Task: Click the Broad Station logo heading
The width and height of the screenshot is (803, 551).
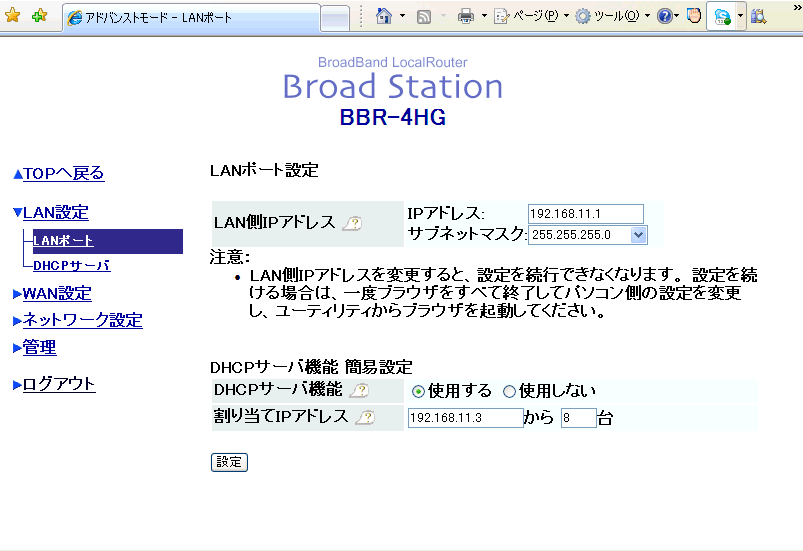Action: (393, 86)
